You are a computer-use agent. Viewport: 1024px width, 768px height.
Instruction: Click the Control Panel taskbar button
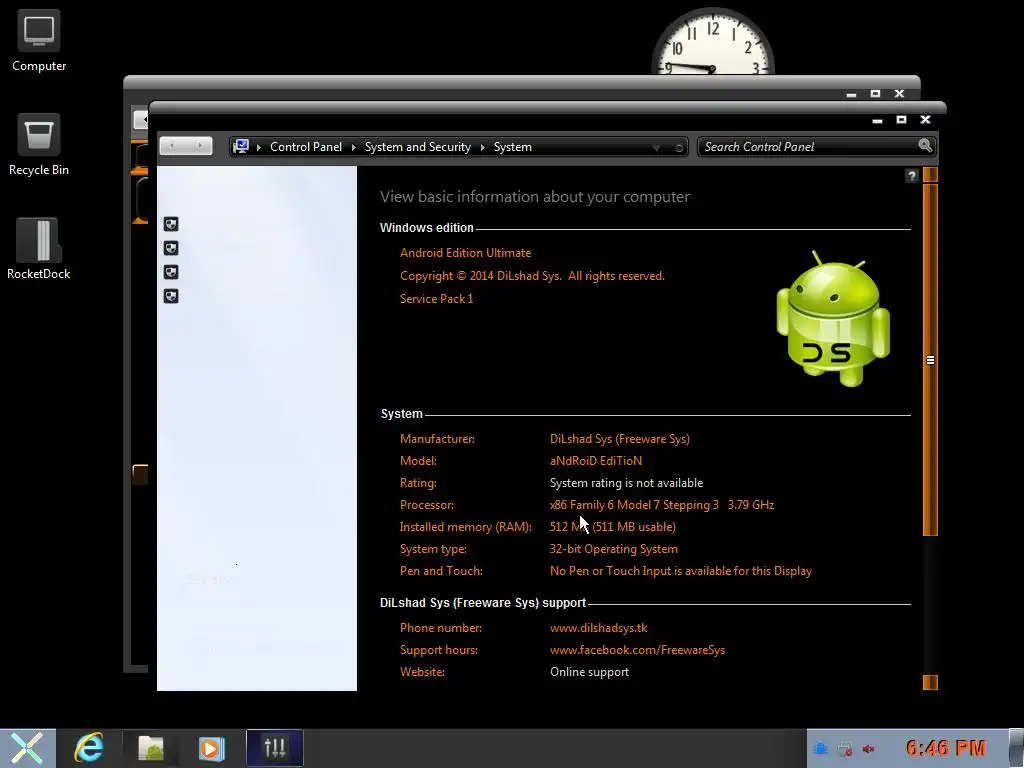tap(275, 748)
